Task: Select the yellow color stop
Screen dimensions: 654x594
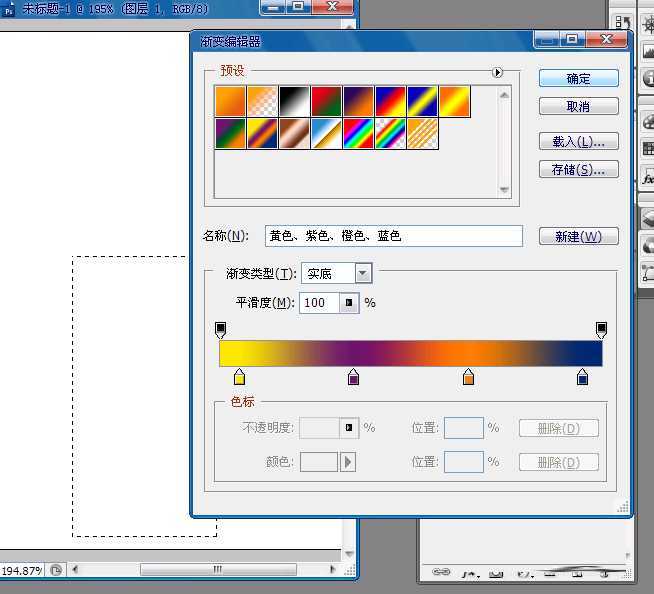Action: tap(239, 377)
